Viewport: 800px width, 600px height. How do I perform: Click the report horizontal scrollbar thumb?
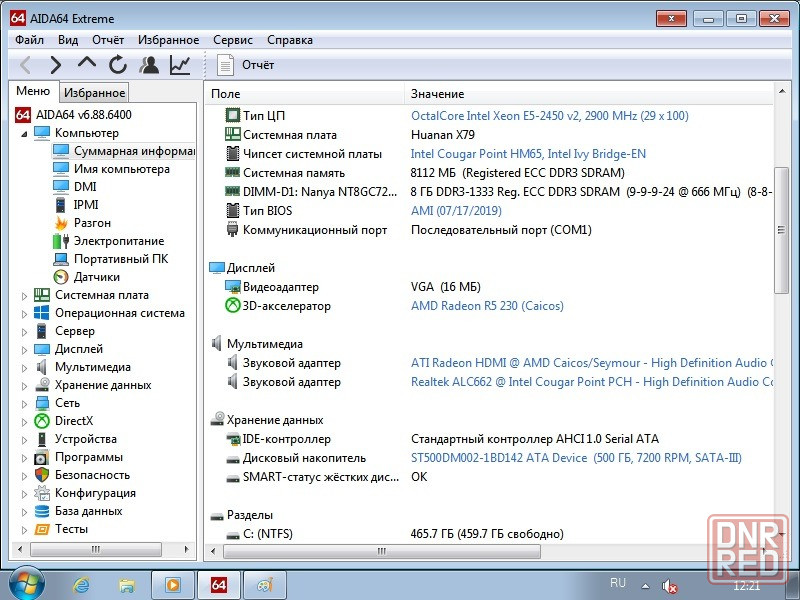click(x=382, y=551)
